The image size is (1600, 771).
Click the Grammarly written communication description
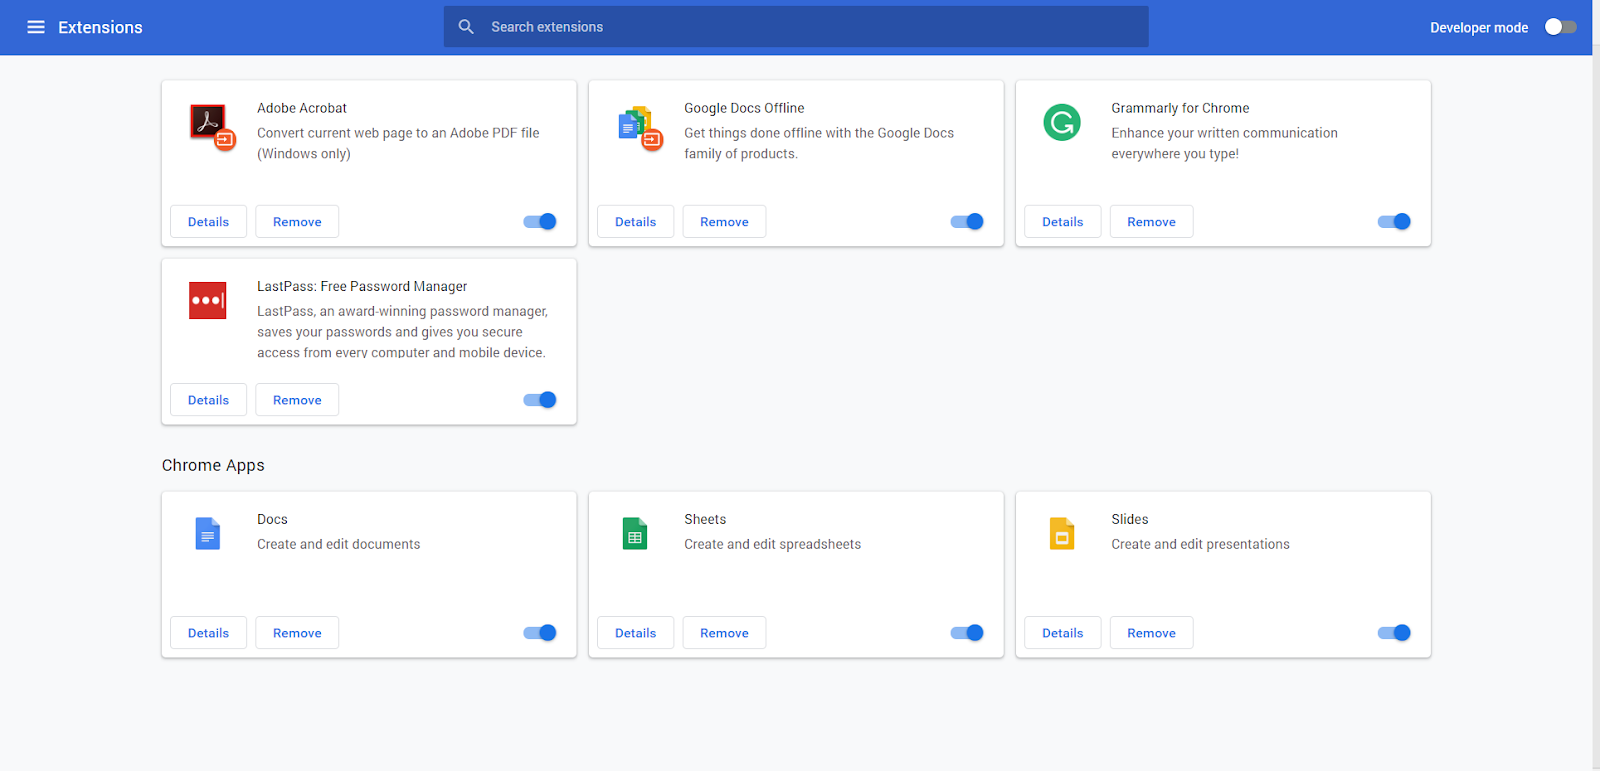[x=1224, y=143]
